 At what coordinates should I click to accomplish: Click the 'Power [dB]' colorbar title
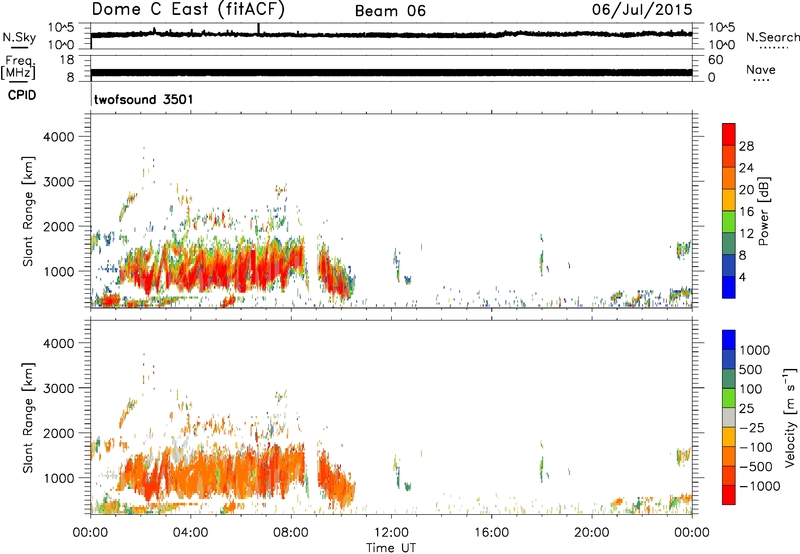pyautogui.click(x=764, y=211)
